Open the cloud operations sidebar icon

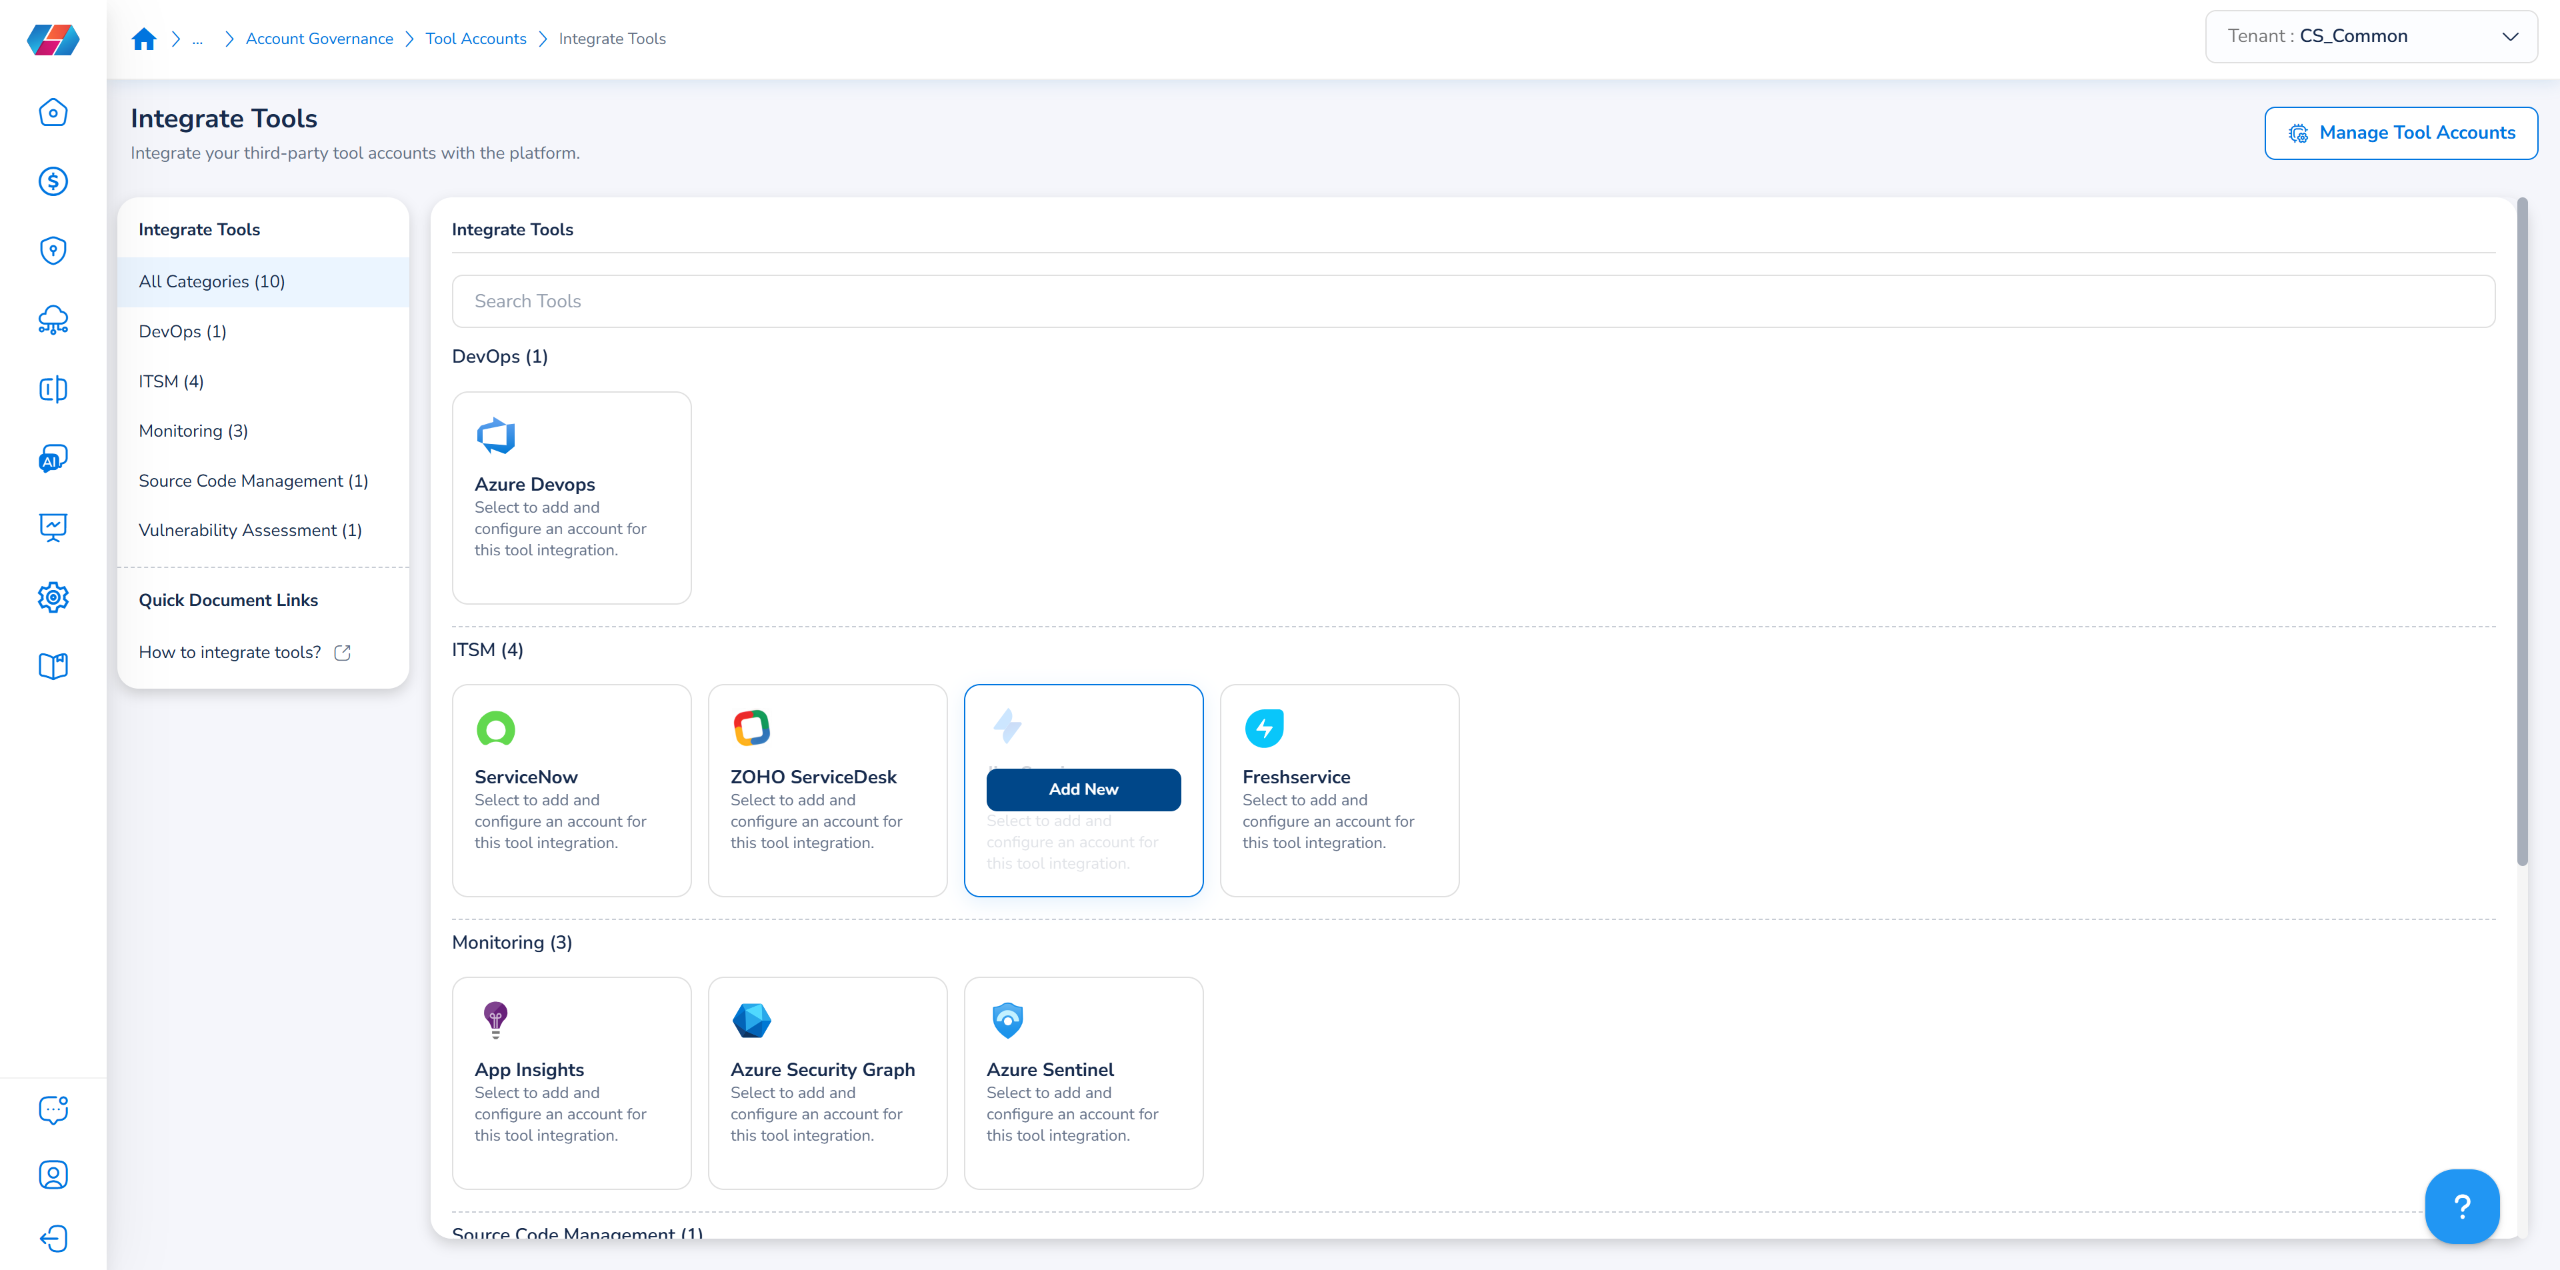53,320
